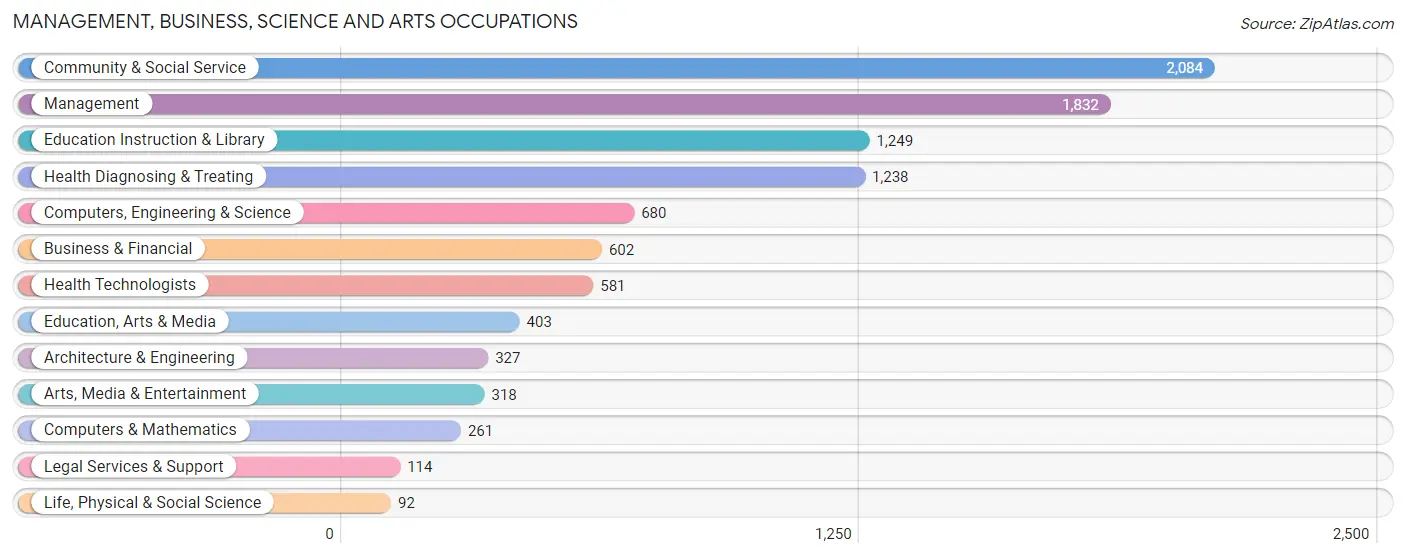Image resolution: width=1406 pixels, height=558 pixels.
Task: Click the 1,250 axis tick label
Action: pyautogui.click(x=833, y=534)
